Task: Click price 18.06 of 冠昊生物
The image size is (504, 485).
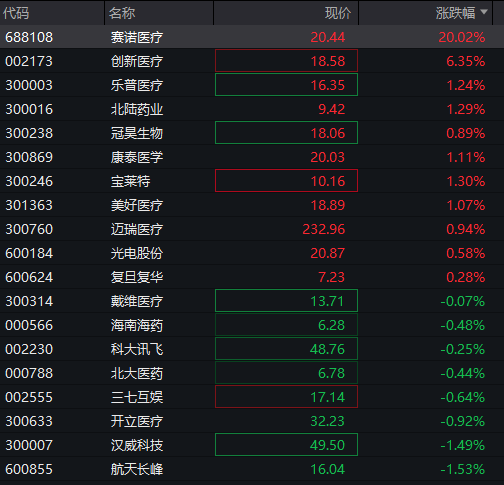Action: (328, 133)
